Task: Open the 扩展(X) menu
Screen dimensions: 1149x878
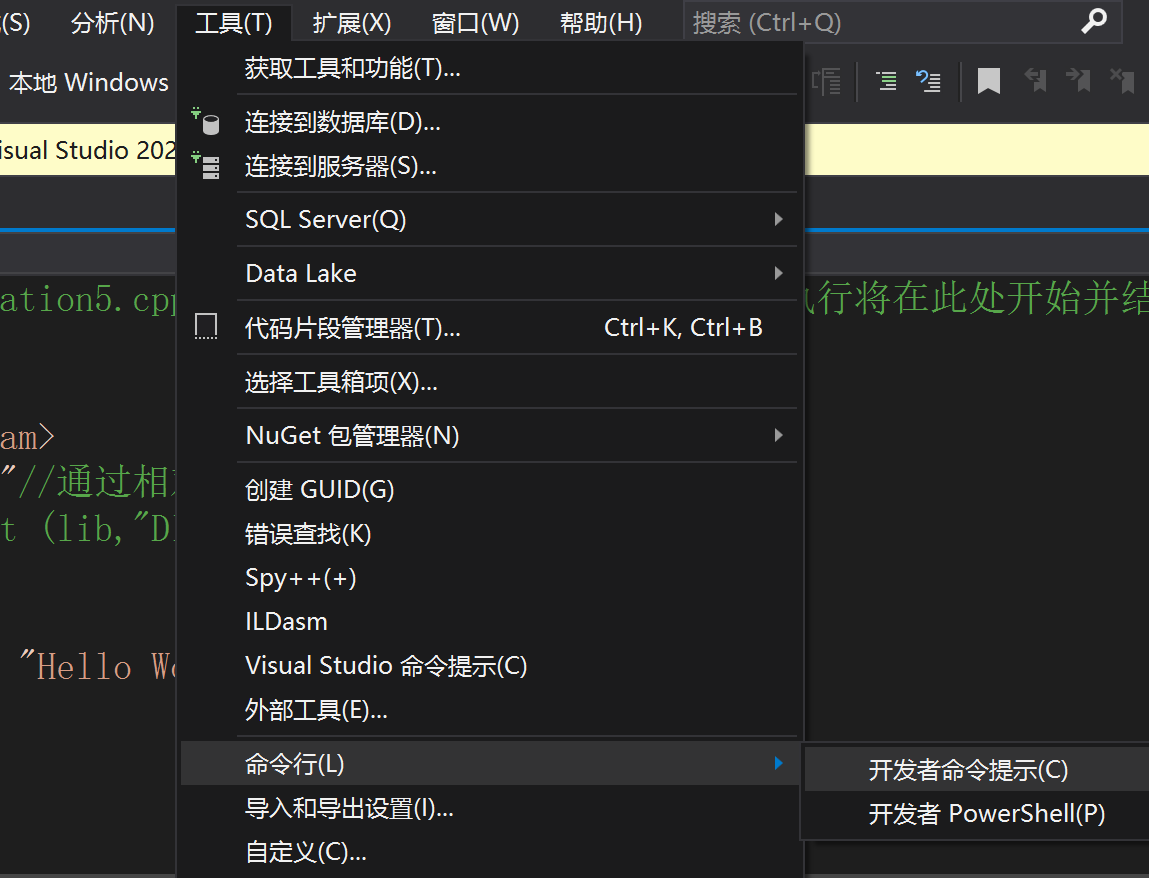Action: coord(352,23)
